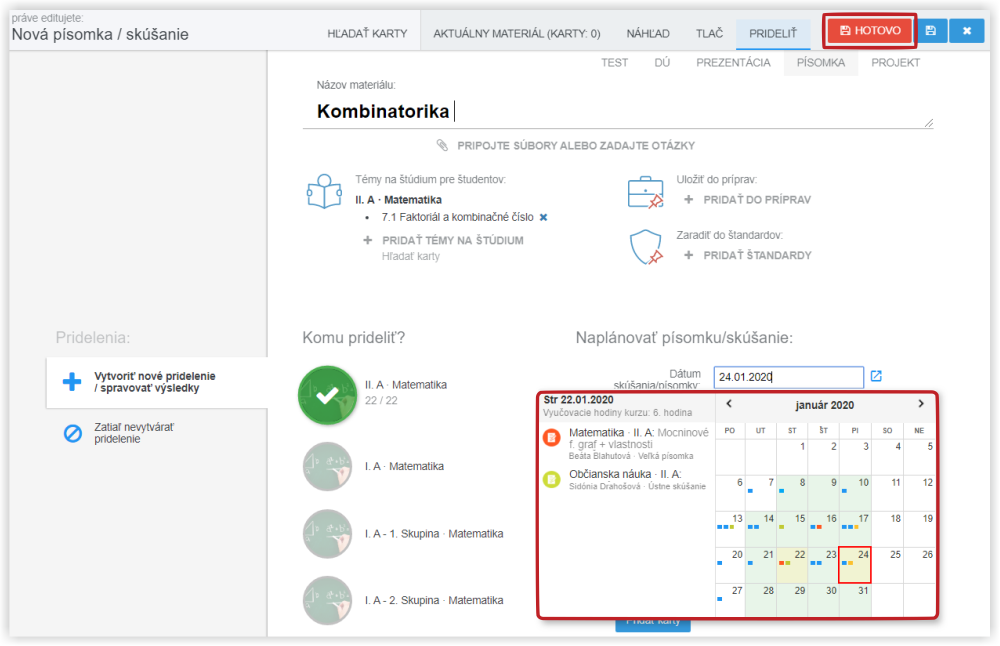
Task: Deselect the checked II. A Matematika class
Action: pos(327,395)
